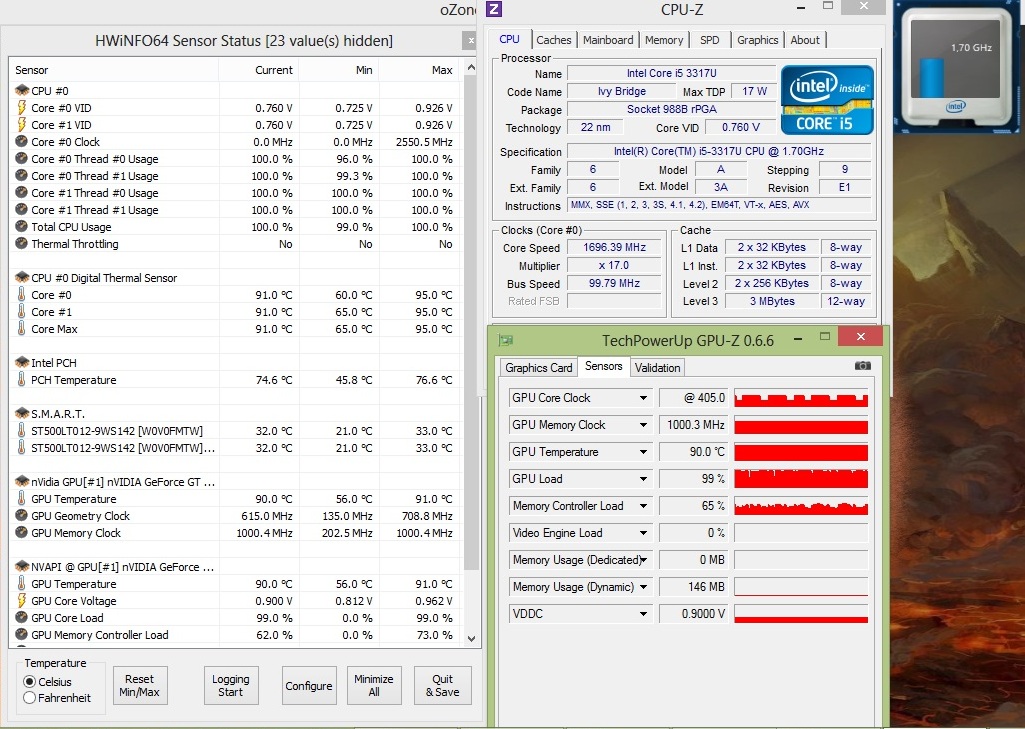Image resolution: width=1025 pixels, height=729 pixels.
Task: Click the Thermal Throttling row icon
Action: [22, 243]
